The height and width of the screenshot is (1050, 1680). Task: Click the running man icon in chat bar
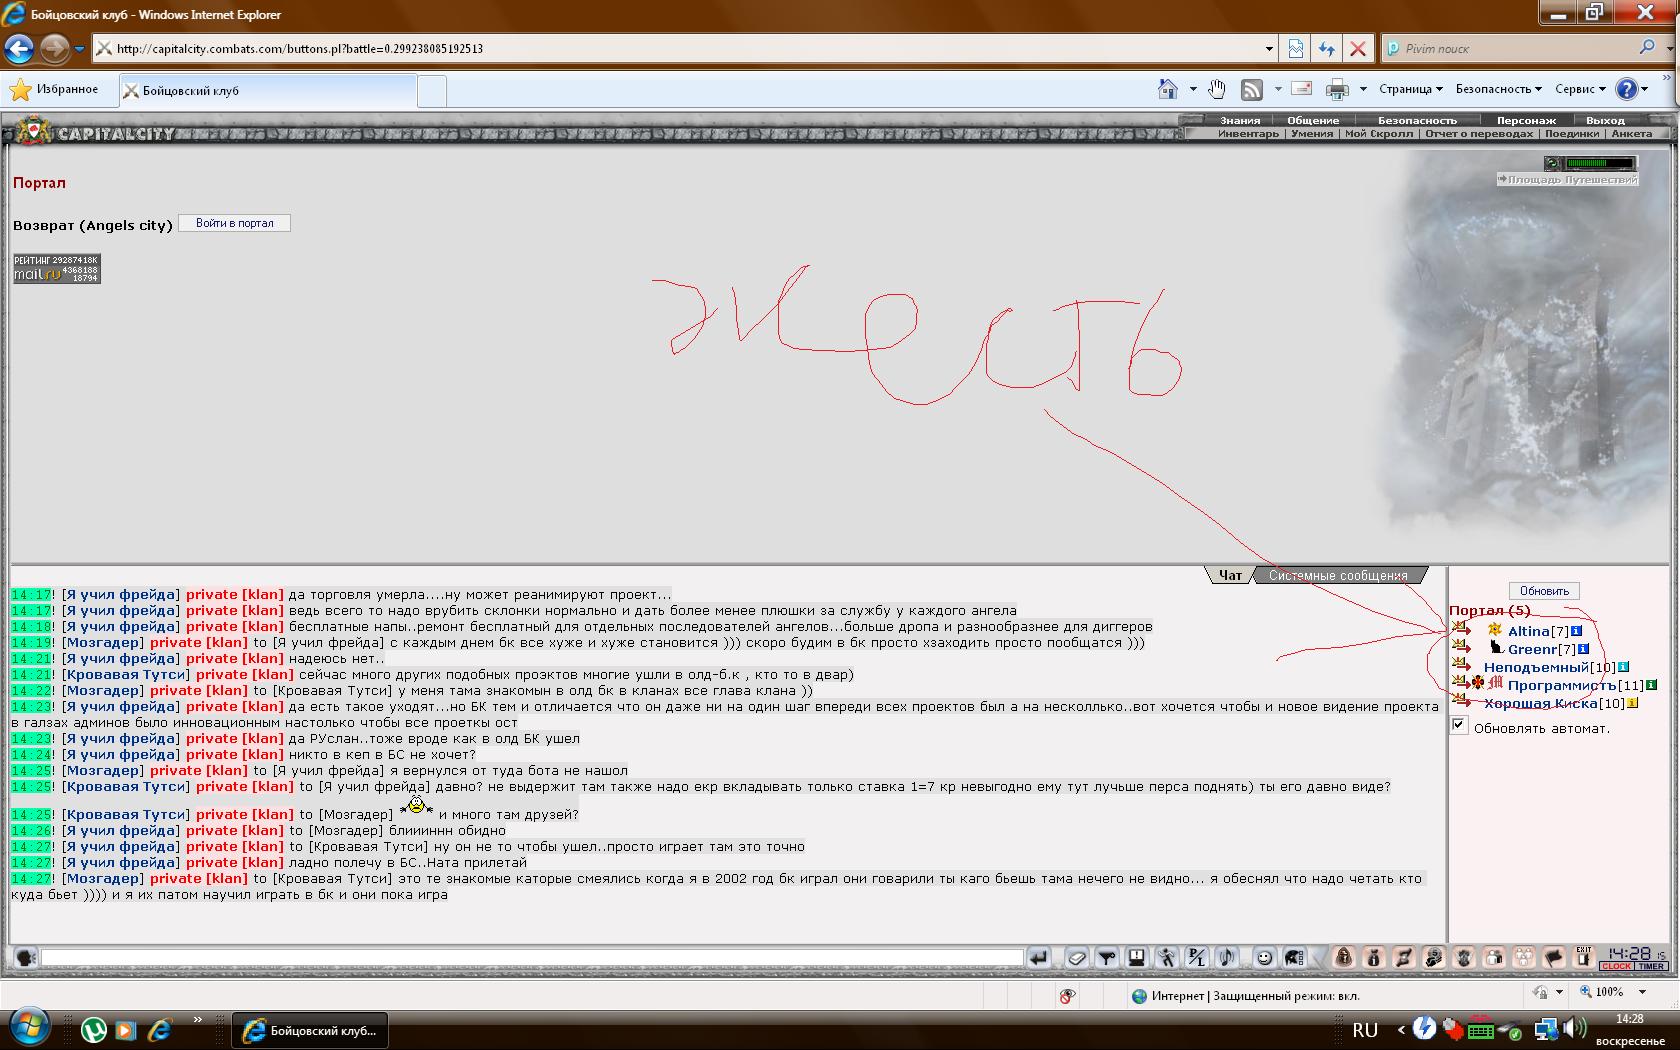tap(1166, 958)
